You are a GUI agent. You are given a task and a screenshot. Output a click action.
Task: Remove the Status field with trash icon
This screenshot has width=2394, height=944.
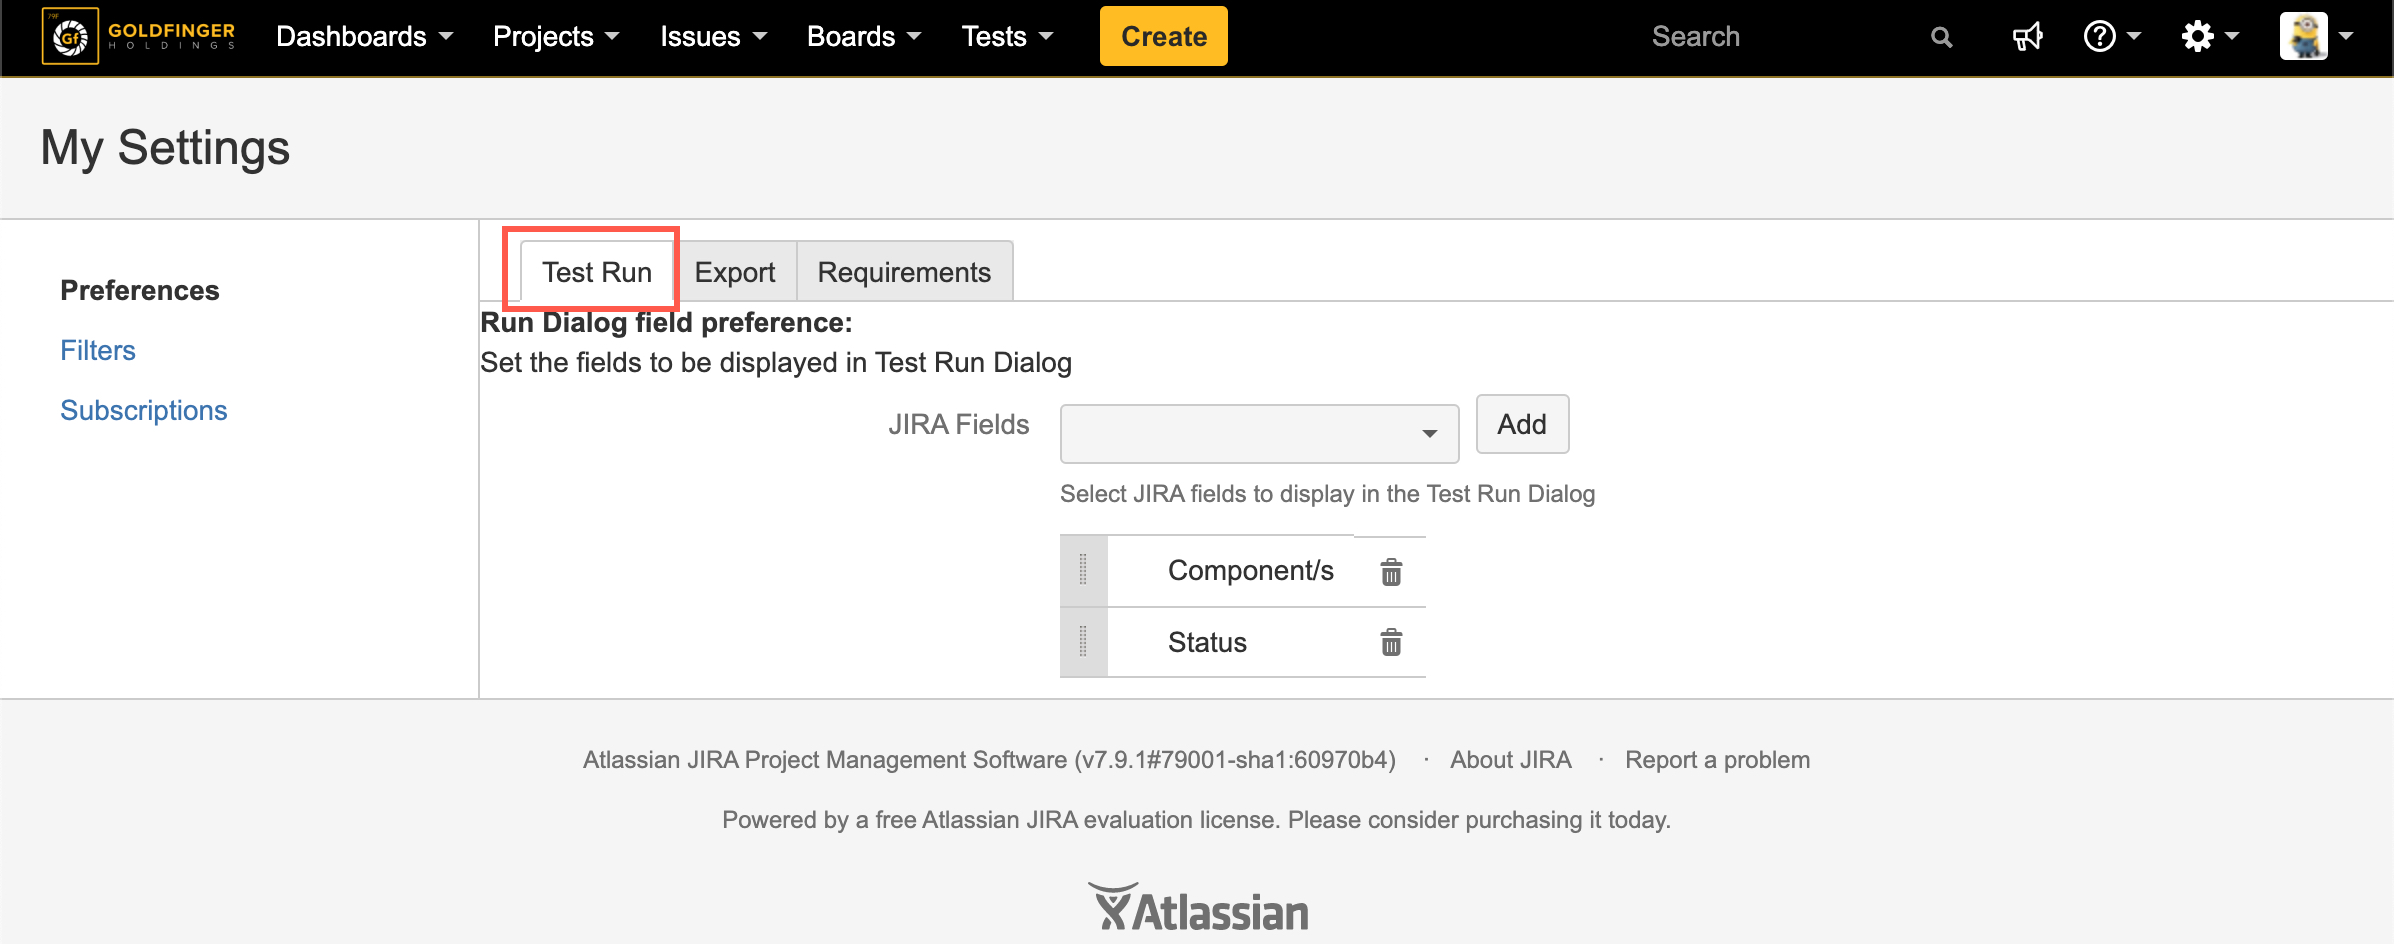pyautogui.click(x=1391, y=642)
